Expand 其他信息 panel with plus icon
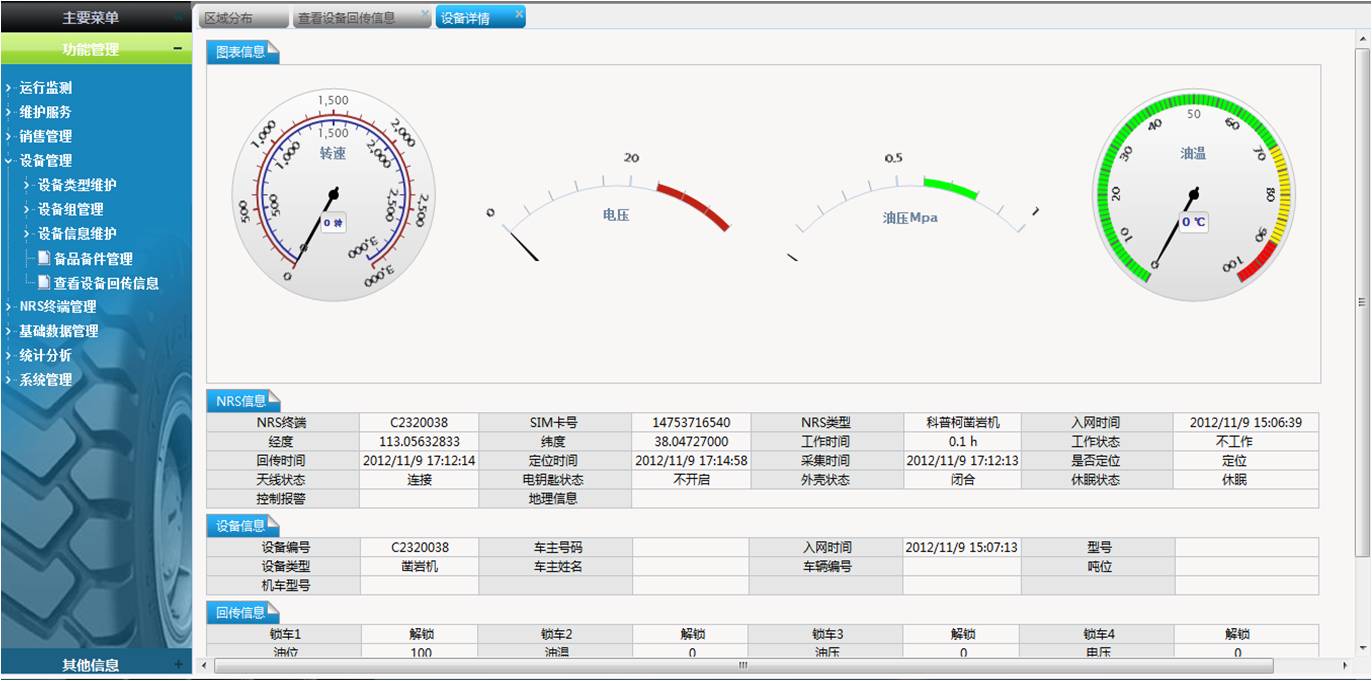 coord(178,664)
